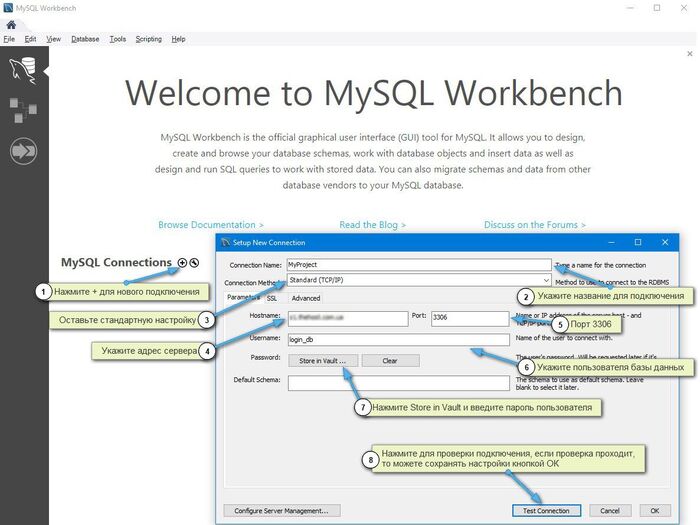Viewport: 700px width, 525px height.
Task: Switch to the Advanced tab
Action: (306, 298)
